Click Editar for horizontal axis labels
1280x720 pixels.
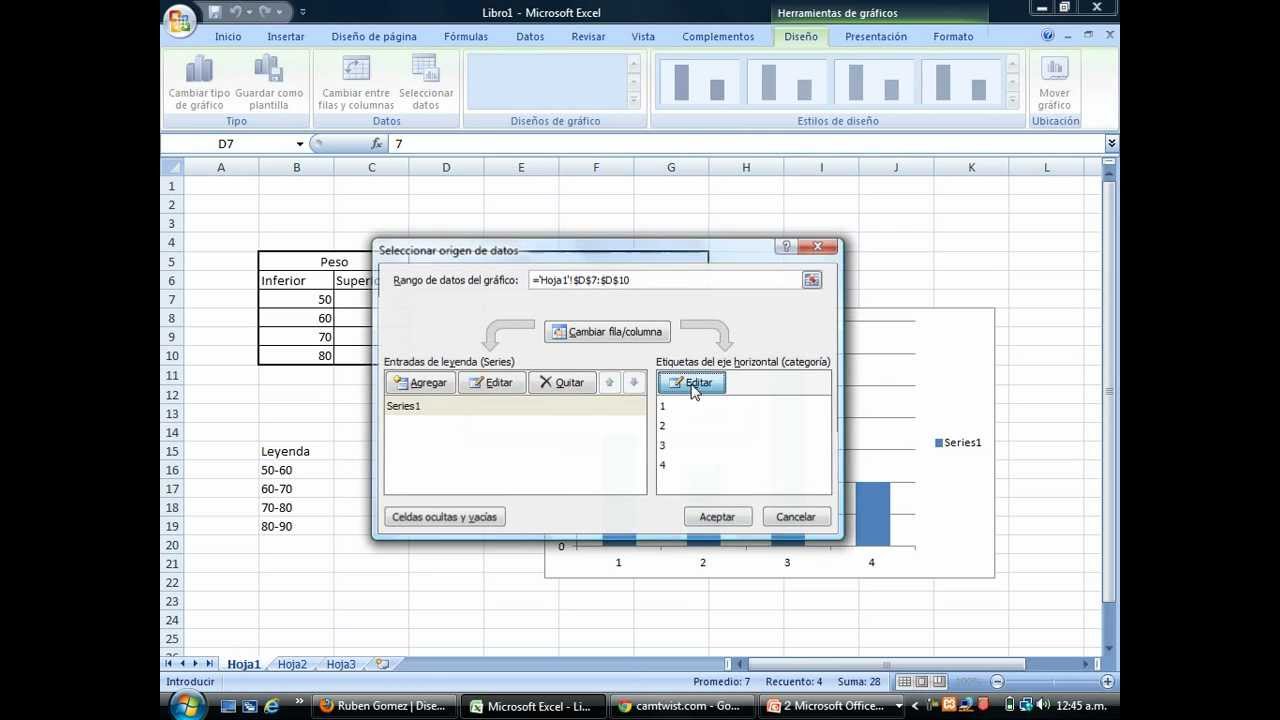click(x=691, y=382)
